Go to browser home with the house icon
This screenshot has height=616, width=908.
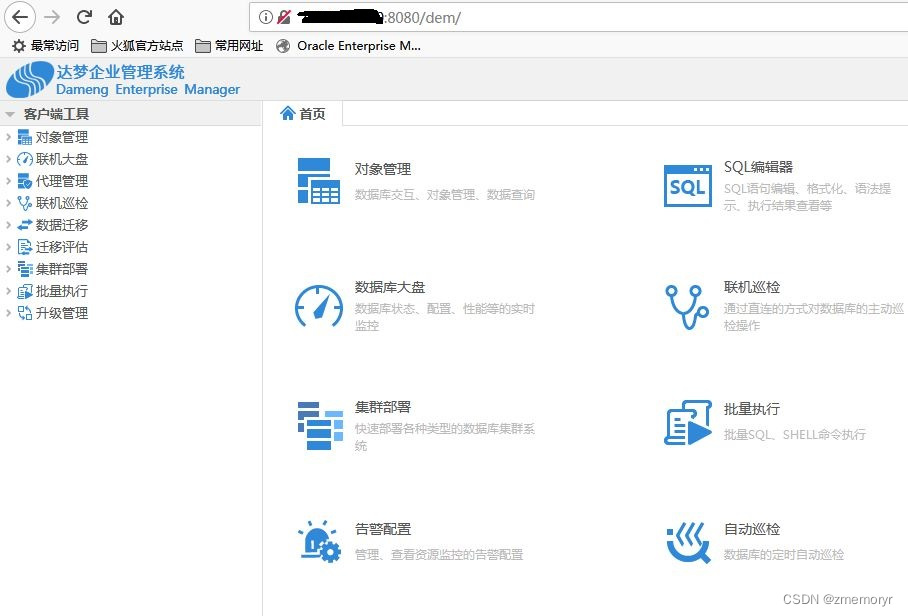click(116, 17)
